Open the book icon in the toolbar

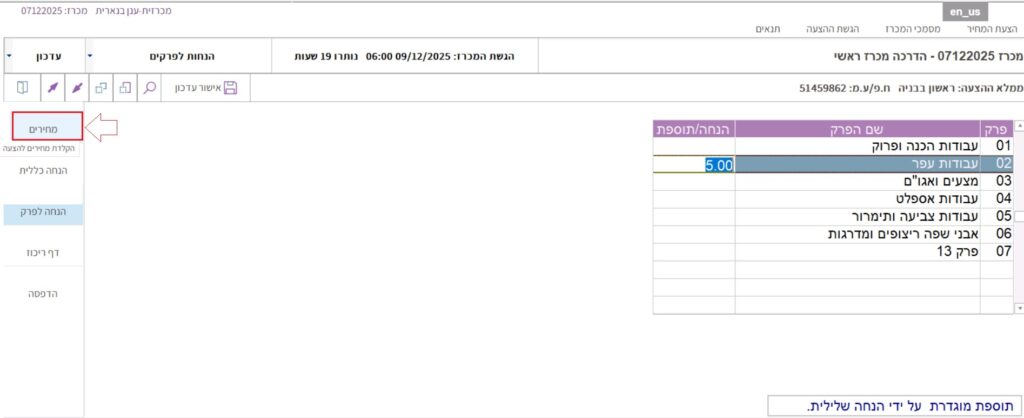pos(22,88)
